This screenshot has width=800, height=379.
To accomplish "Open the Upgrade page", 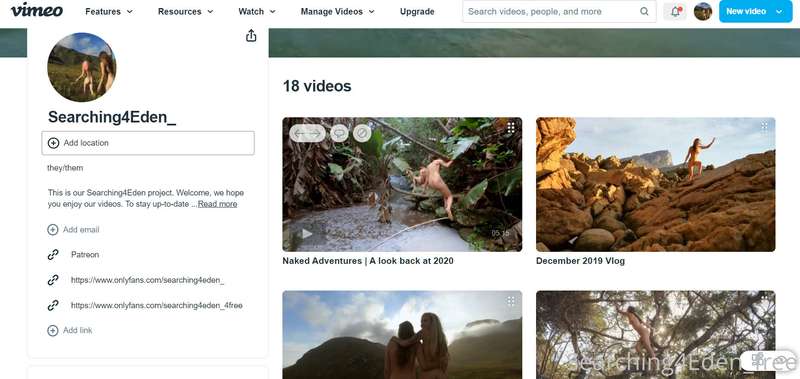I will pyautogui.click(x=417, y=11).
